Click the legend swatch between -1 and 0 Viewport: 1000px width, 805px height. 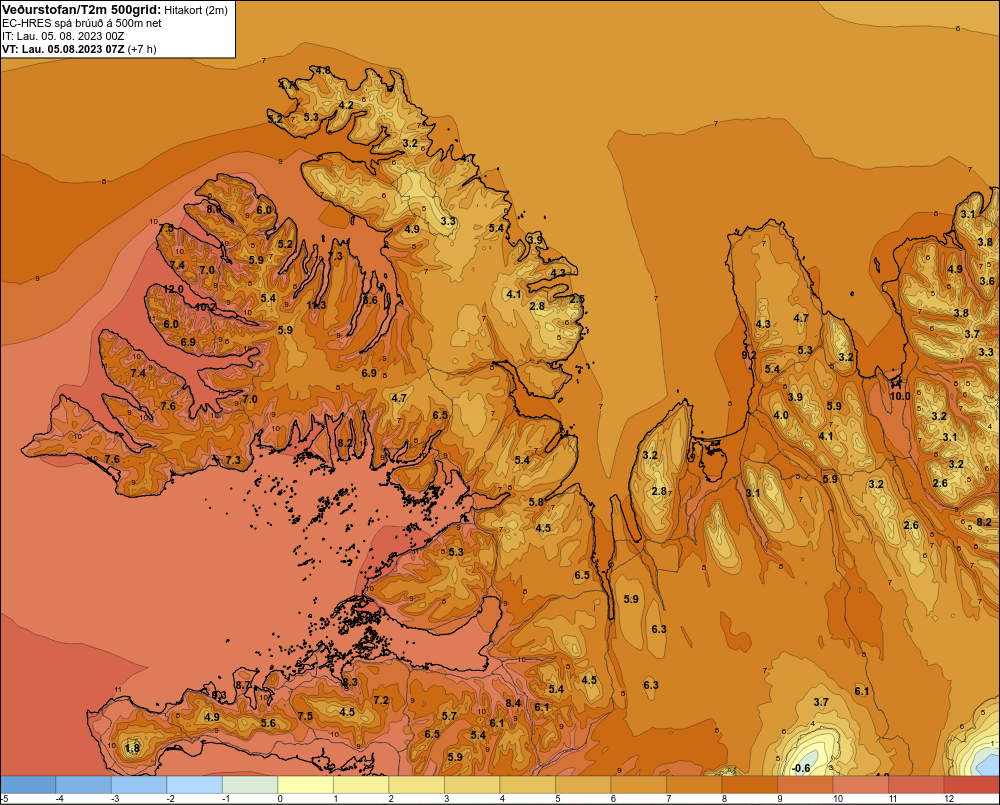click(250, 785)
